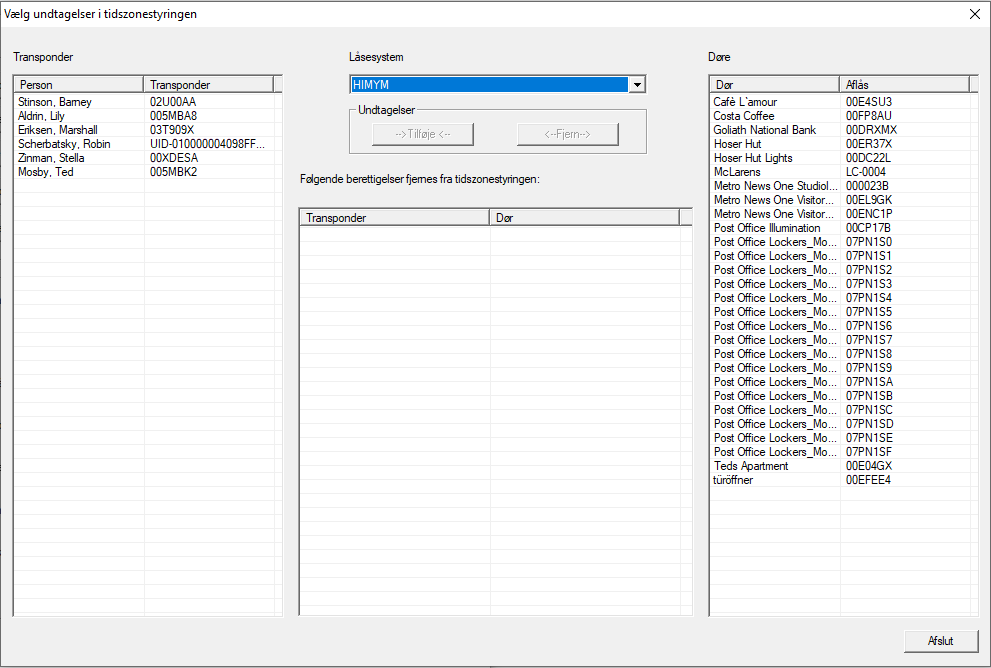Viewport: 991px width, 668px height.
Task: Click the Transponder header in the exceptions table
Action: (x=394, y=217)
